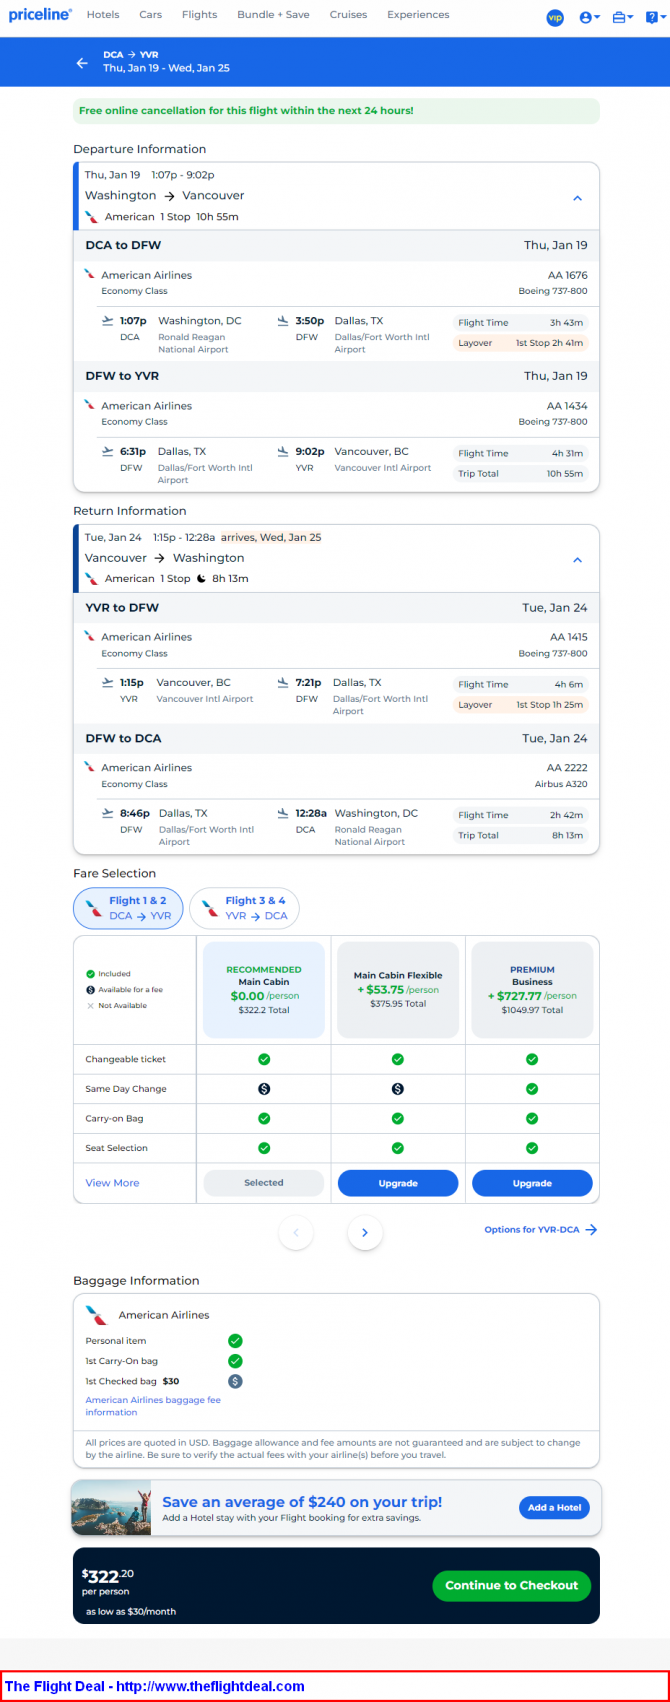670x1702 pixels.
Task: Click the Priceline logo
Action: tap(40, 15)
